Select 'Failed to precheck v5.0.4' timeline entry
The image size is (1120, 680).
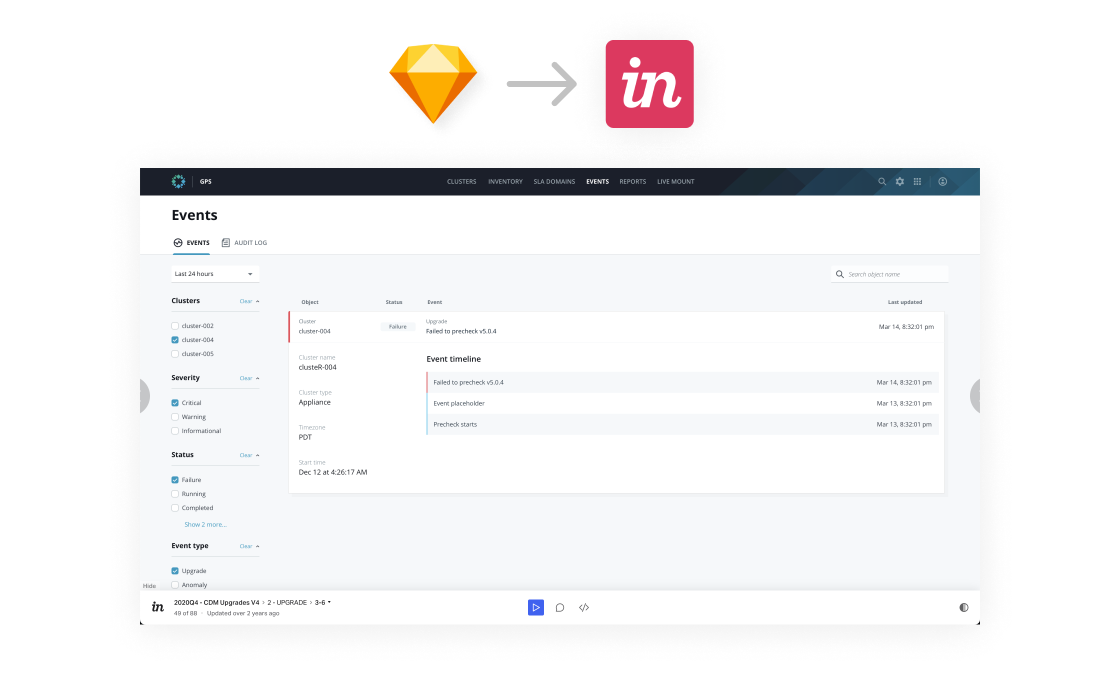click(x=682, y=382)
